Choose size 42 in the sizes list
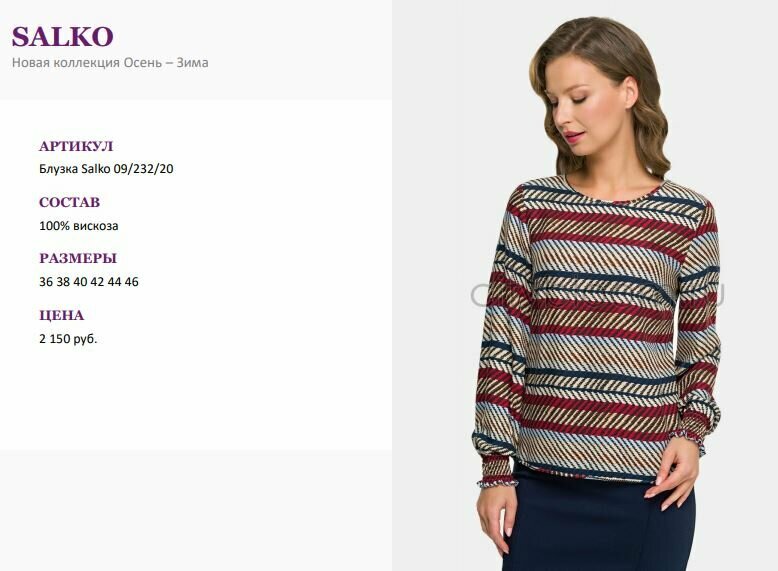The width and height of the screenshot is (778, 571). tap(97, 282)
